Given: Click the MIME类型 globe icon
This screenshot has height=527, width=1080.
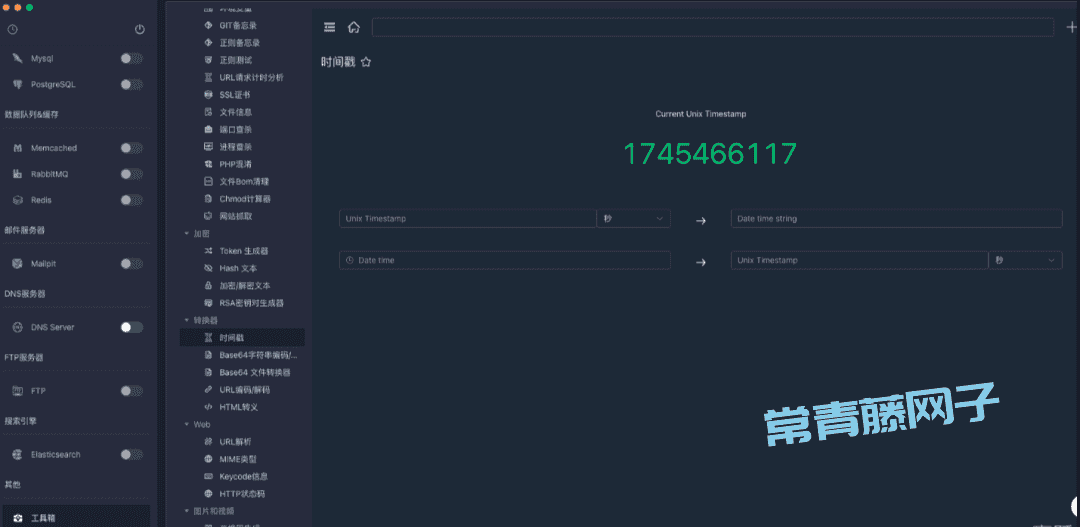Looking at the screenshot, I should tap(208, 459).
